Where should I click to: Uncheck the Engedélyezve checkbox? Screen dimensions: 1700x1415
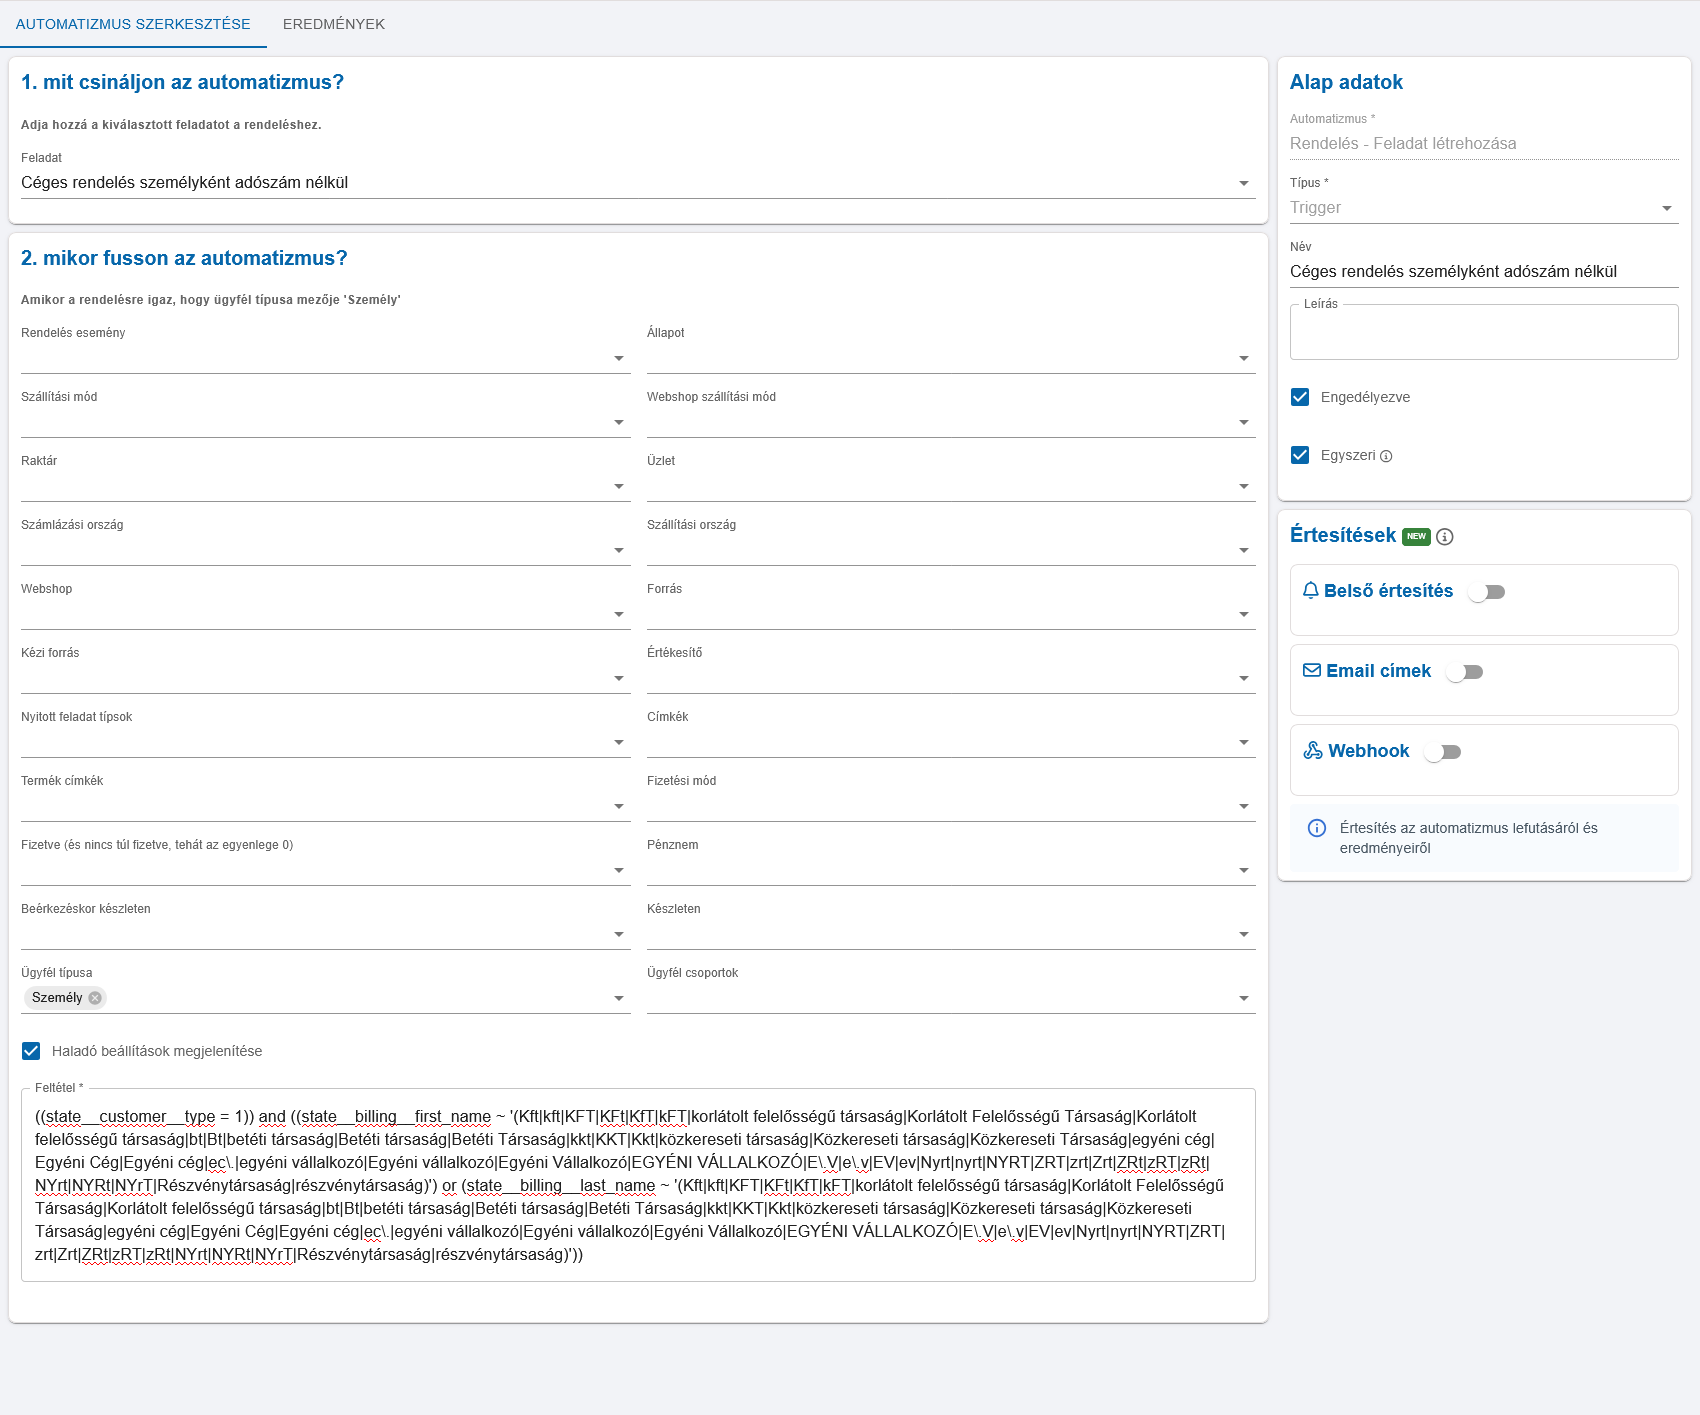[1300, 397]
